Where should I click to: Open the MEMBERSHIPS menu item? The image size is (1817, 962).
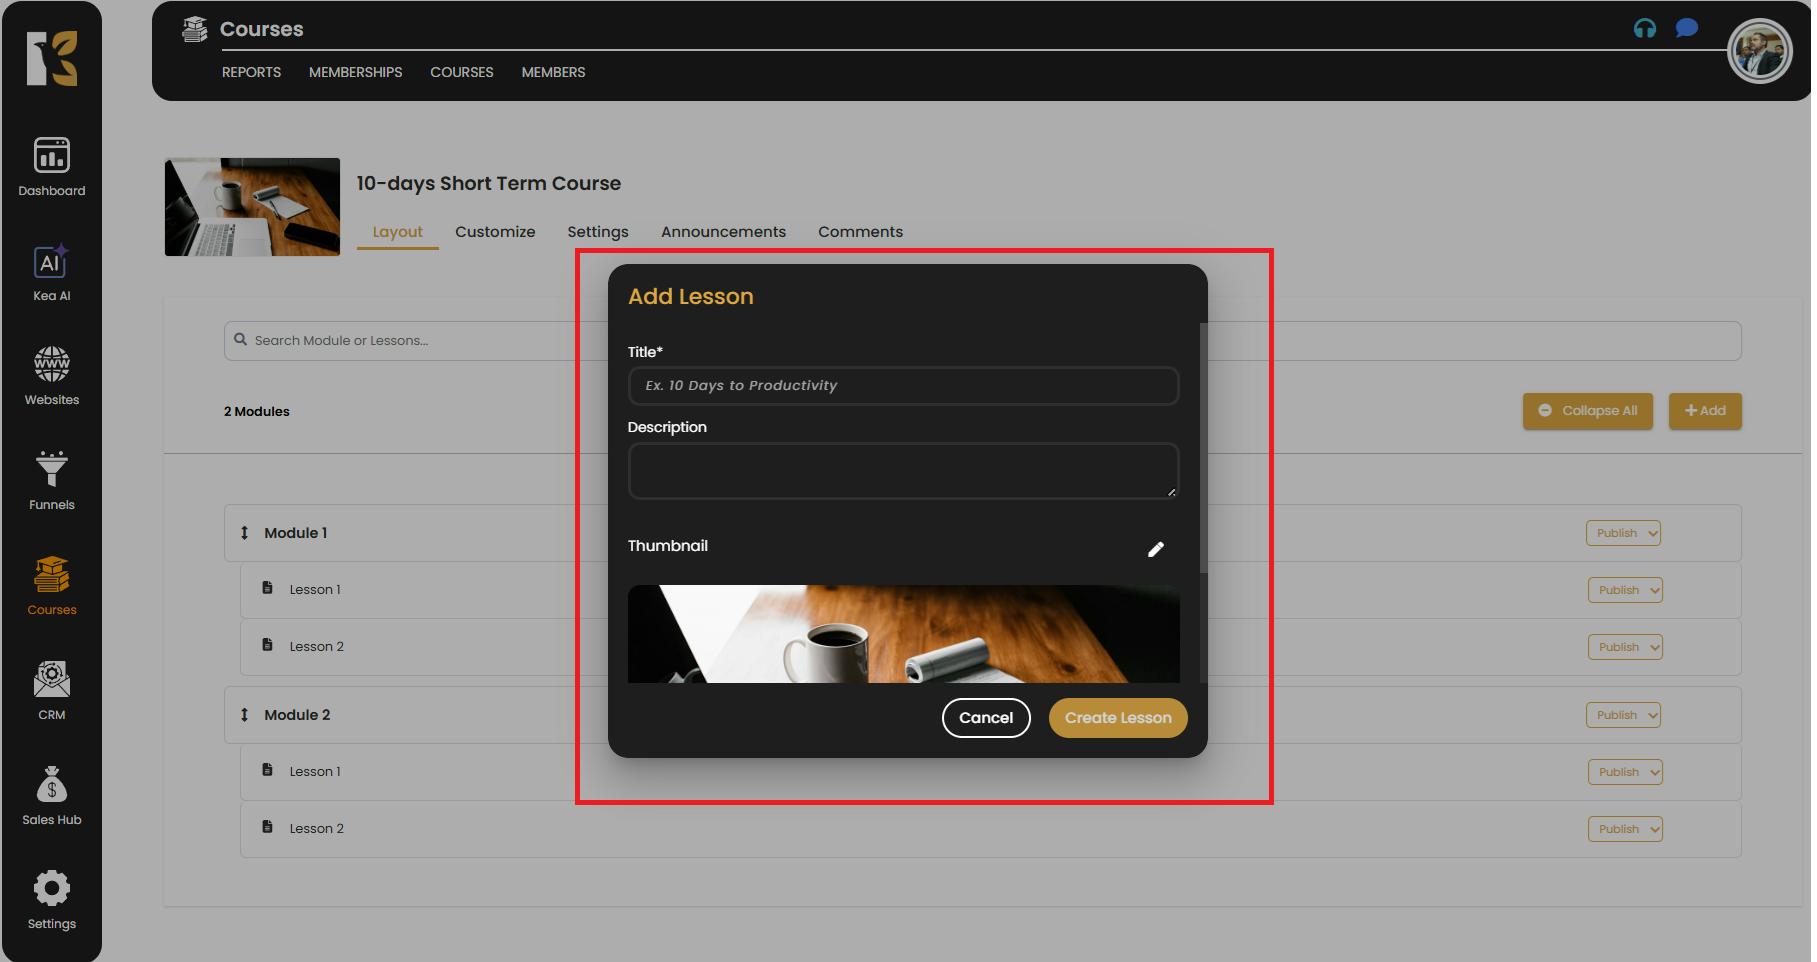355,72
